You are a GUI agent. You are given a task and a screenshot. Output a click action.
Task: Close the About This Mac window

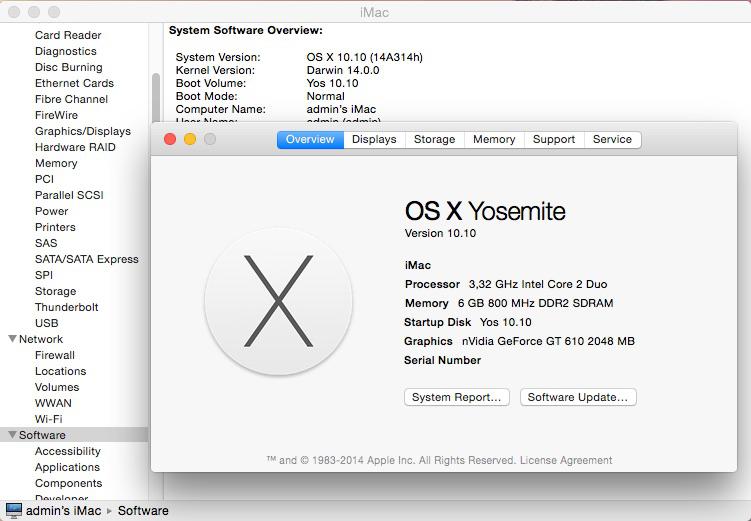point(170,140)
